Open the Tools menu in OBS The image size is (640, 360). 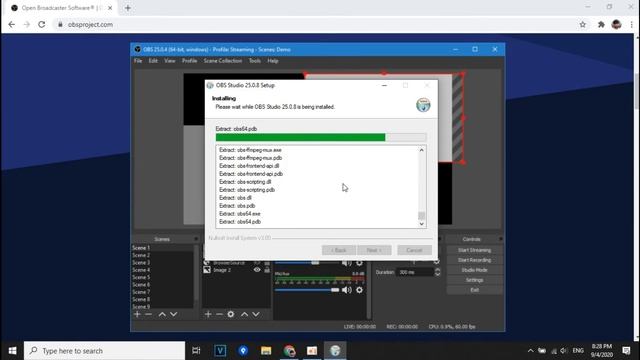click(255, 61)
